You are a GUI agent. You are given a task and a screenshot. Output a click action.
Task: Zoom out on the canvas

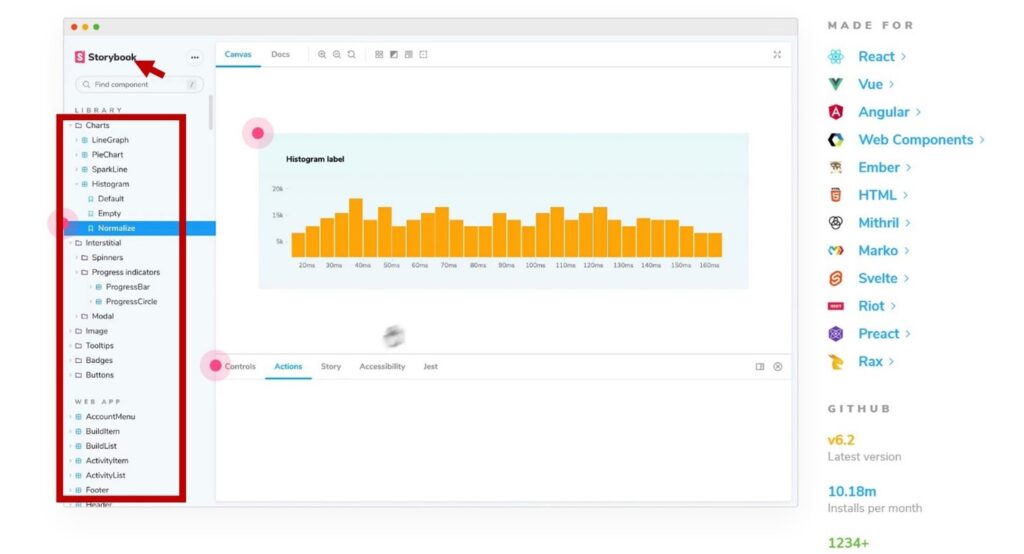(337, 55)
